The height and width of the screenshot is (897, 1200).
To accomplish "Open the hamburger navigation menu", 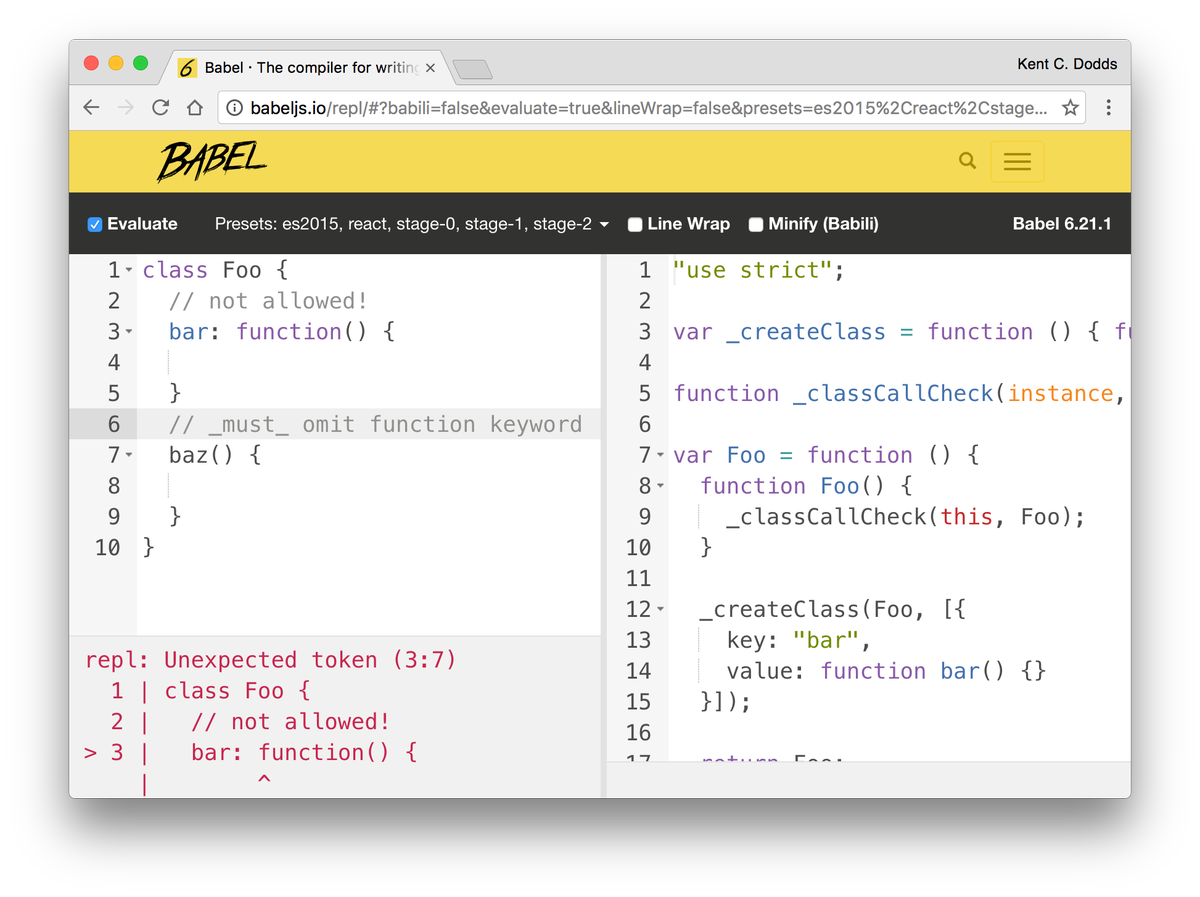I will tap(1017, 161).
